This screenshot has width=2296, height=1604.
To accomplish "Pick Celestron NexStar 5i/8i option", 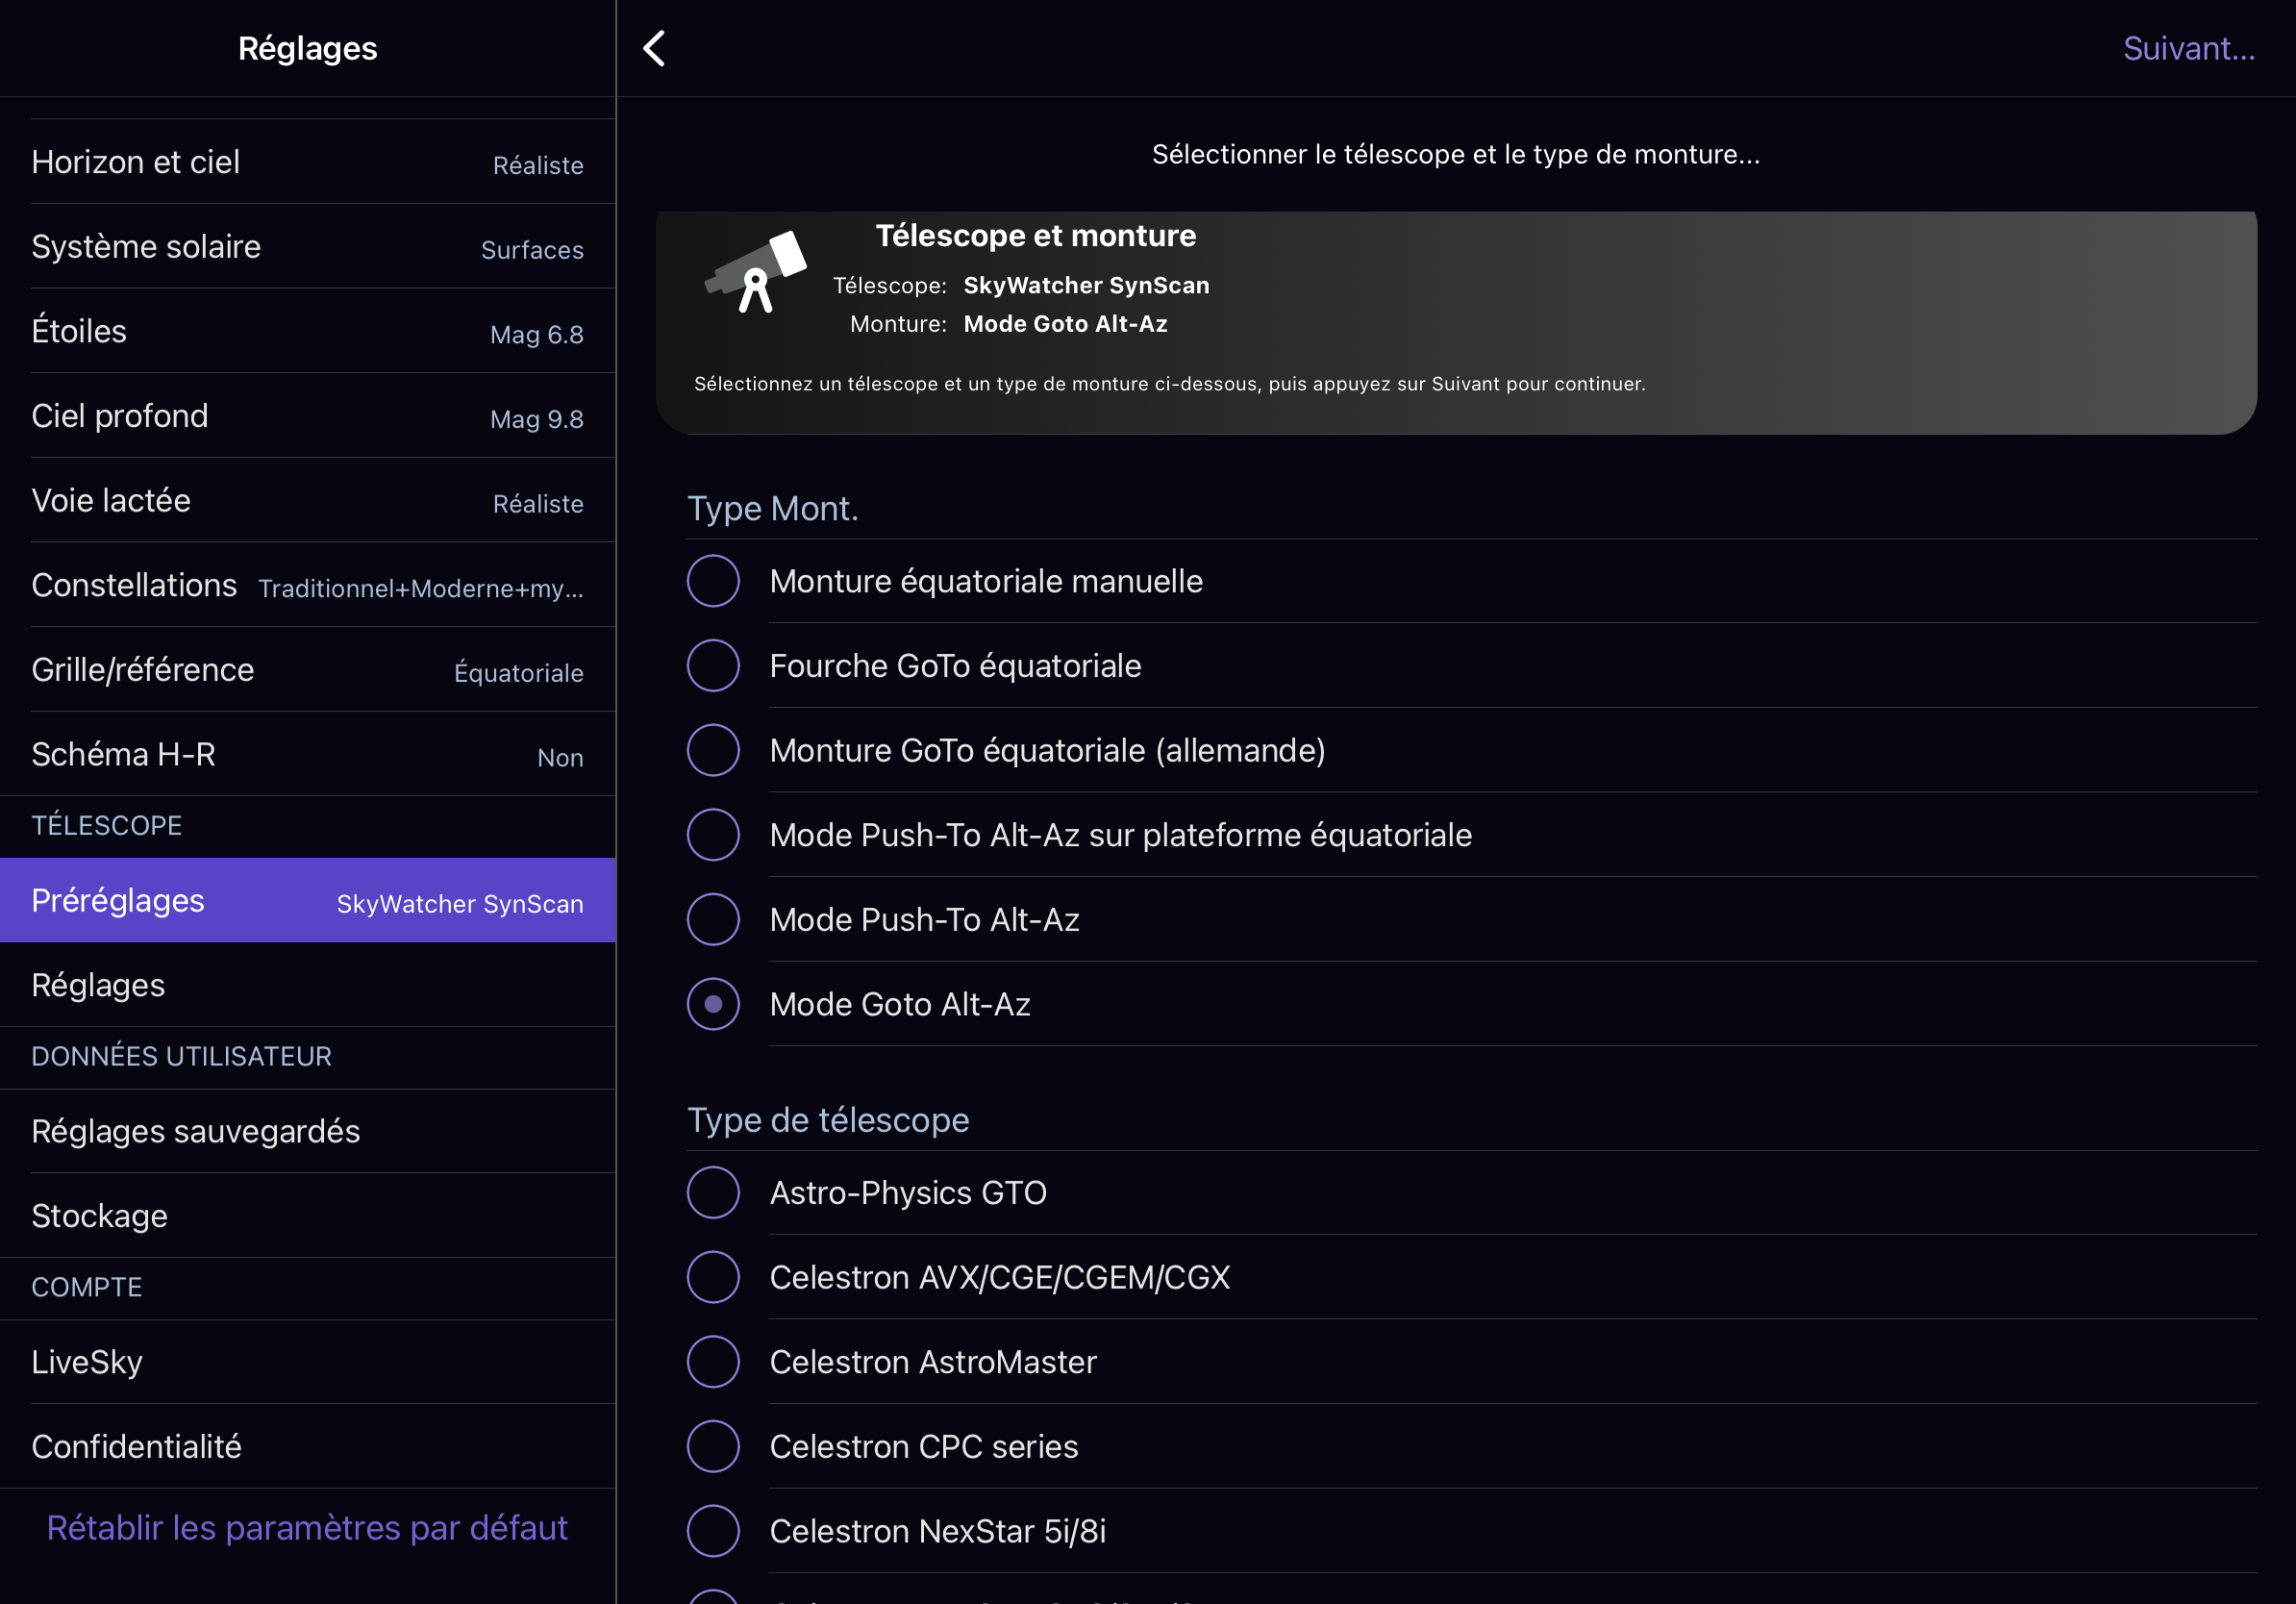I will [x=713, y=1531].
